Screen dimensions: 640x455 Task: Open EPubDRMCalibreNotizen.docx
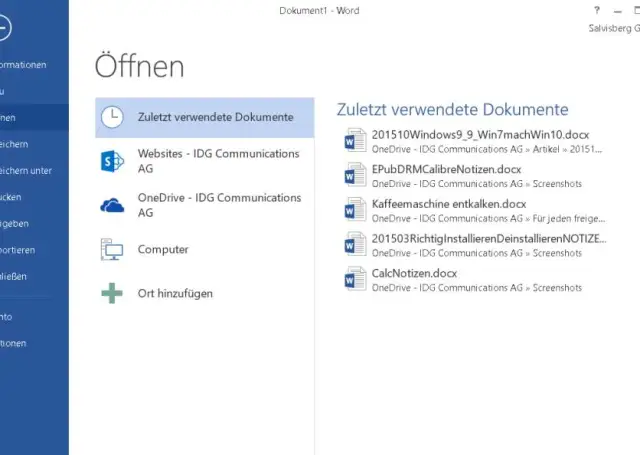click(x=447, y=169)
